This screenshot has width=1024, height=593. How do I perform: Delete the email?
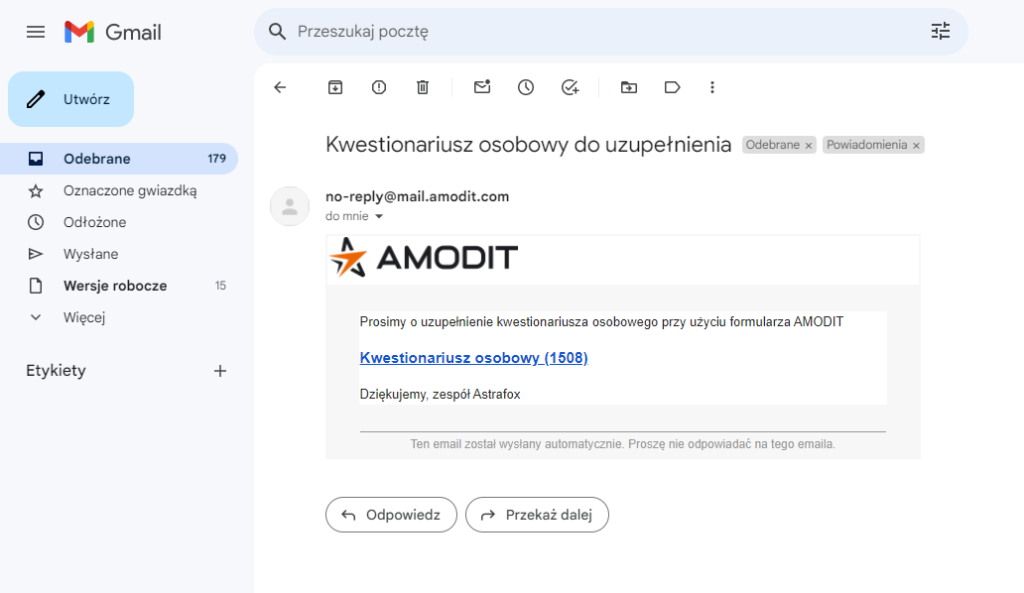click(422, 87)
